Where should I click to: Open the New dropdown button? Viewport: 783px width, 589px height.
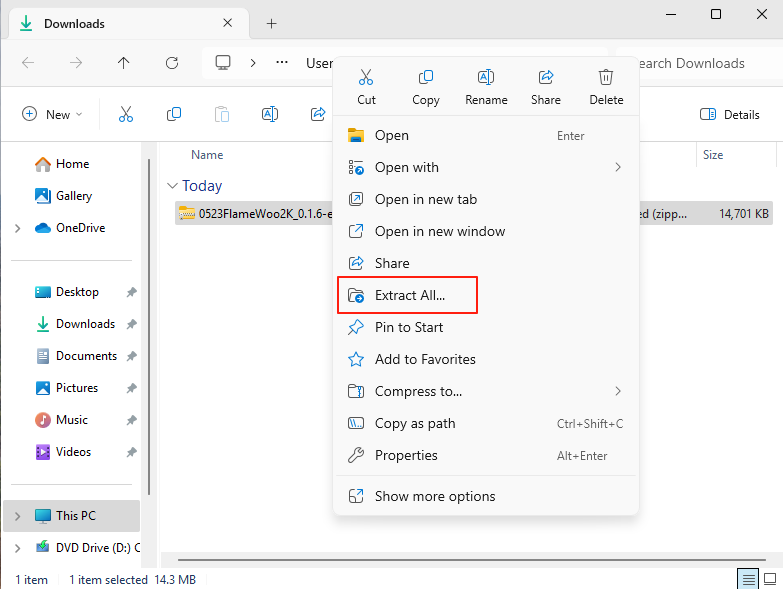point(53,115)
